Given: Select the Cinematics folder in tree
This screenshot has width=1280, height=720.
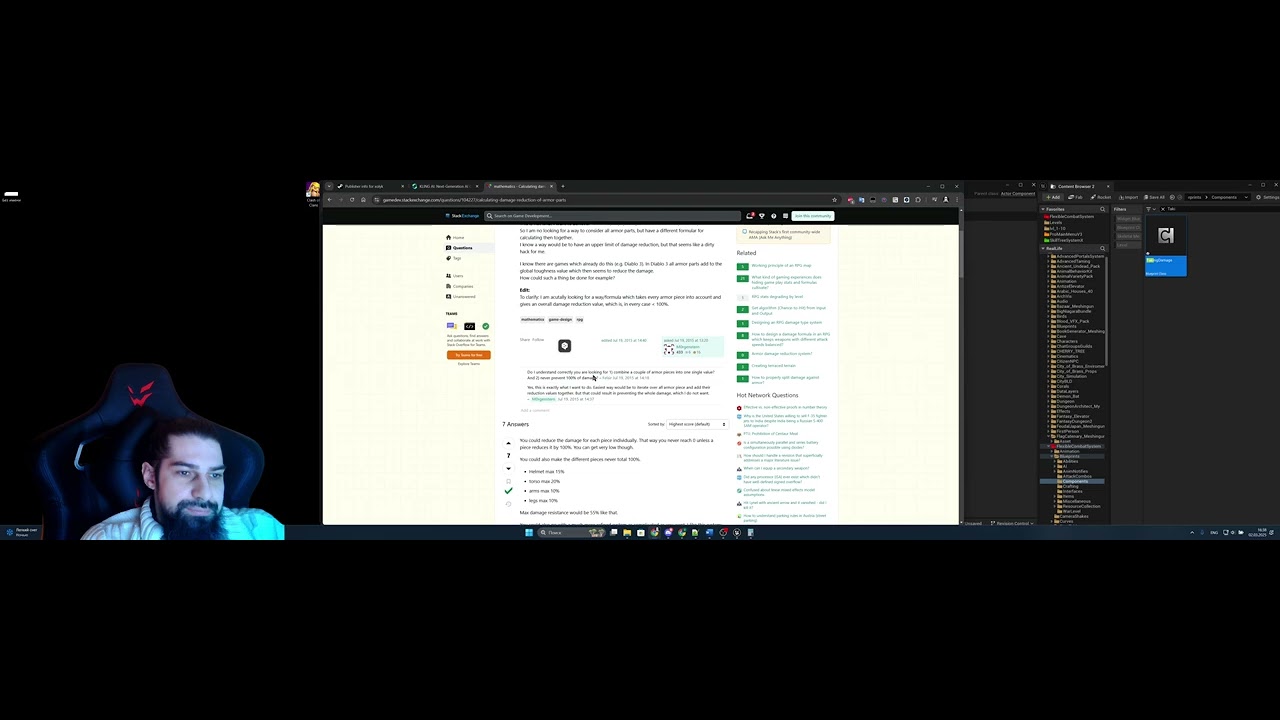Looking at the screenshot, I should (1067, 356).
